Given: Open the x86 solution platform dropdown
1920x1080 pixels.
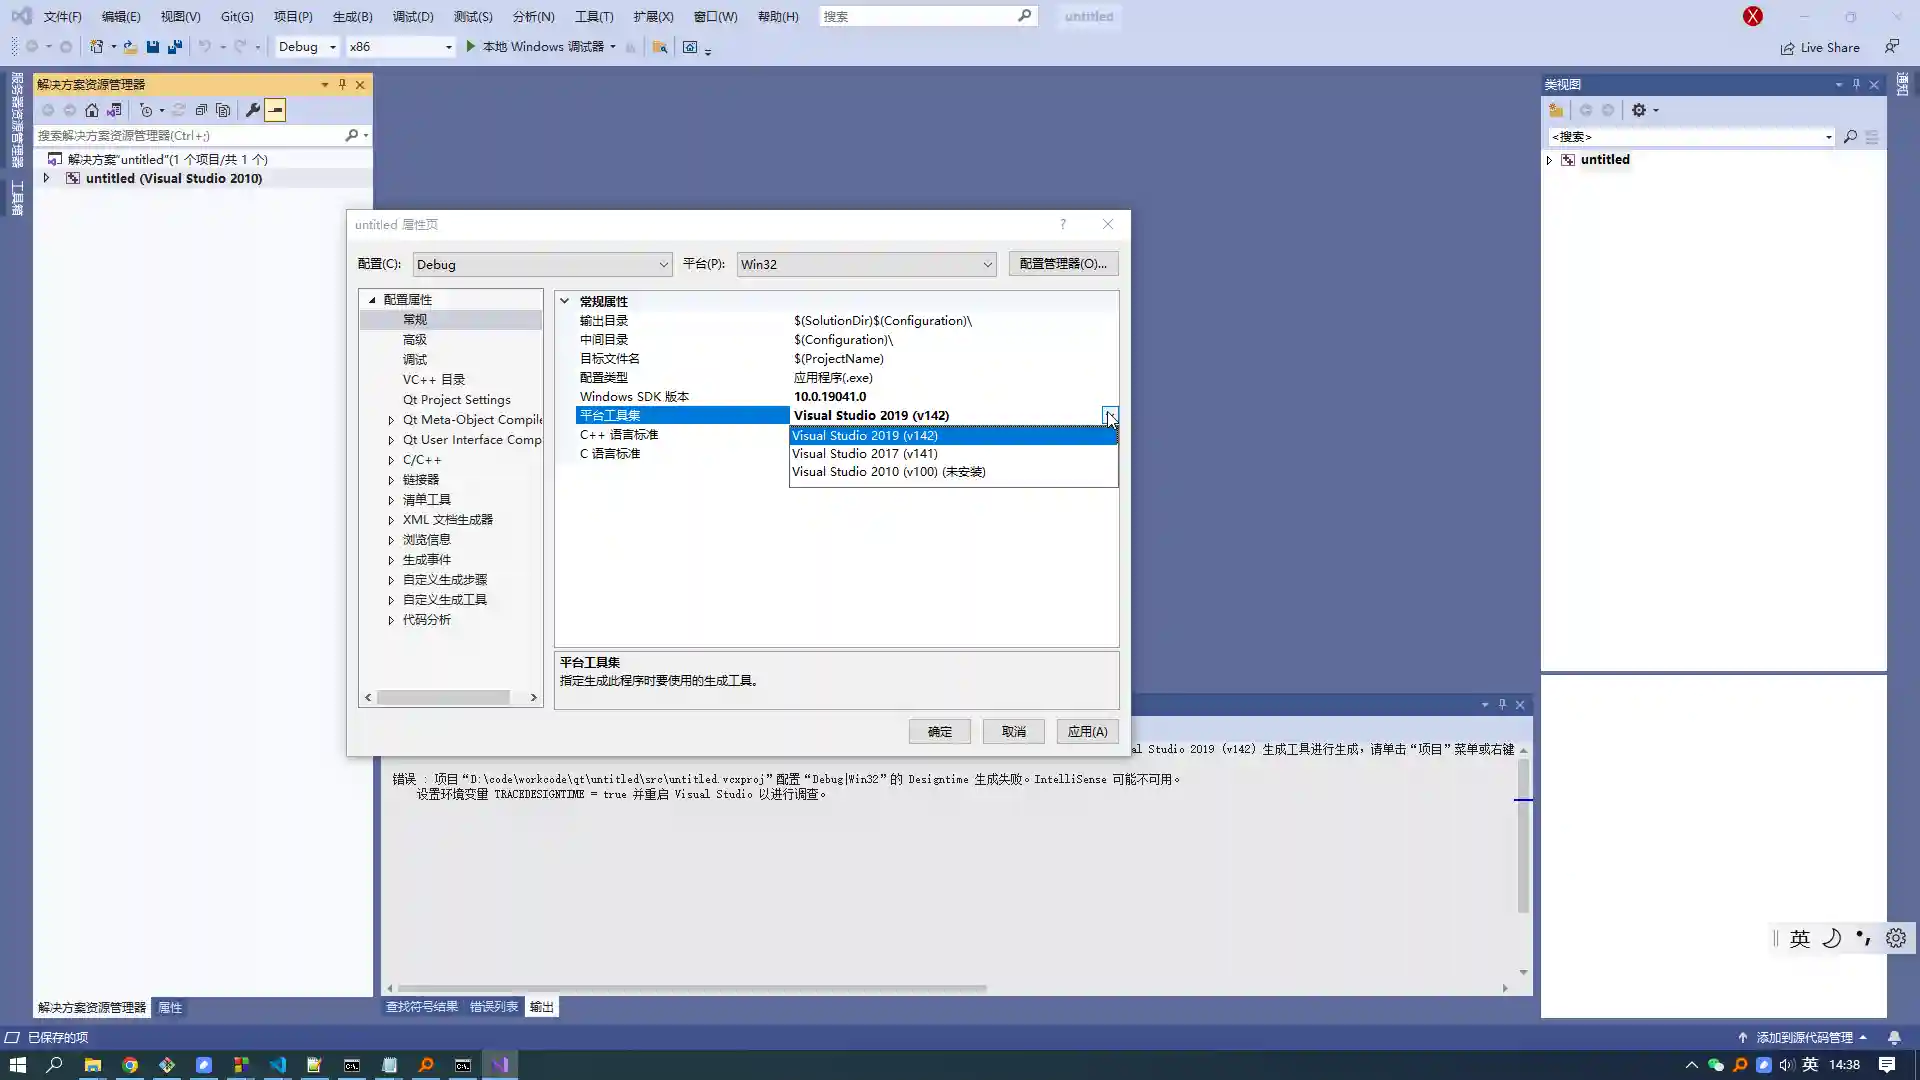Looking at the screenshot, I should point(401,47).
